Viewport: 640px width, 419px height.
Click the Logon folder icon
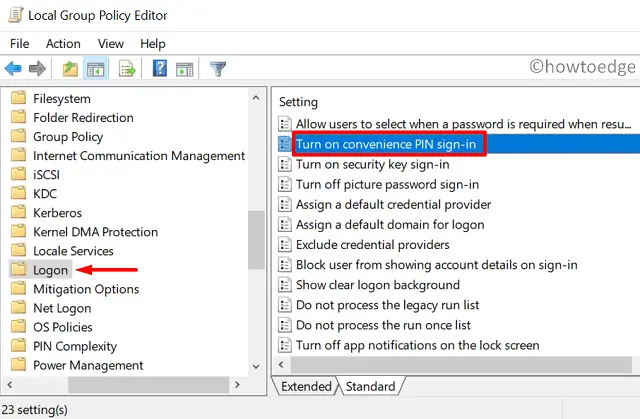[x=18, y=269]
